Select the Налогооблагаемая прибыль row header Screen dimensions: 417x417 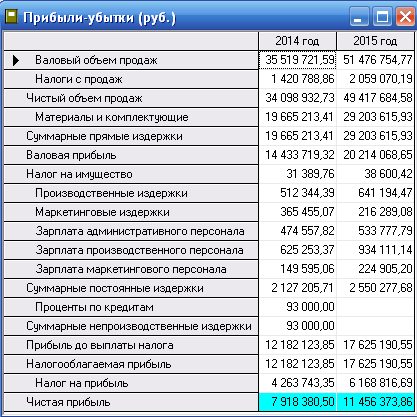(x=131, y=364)
